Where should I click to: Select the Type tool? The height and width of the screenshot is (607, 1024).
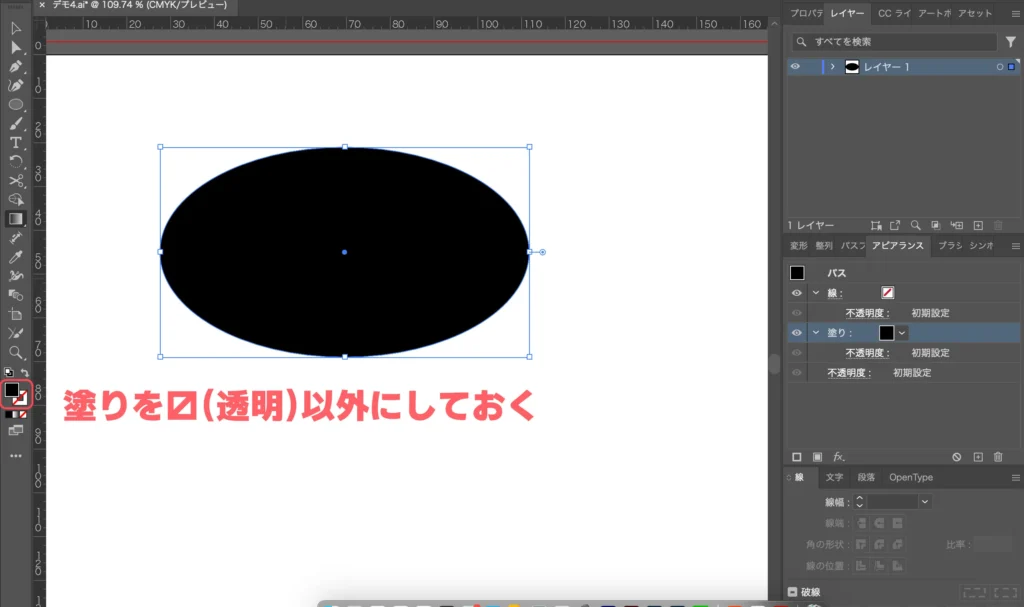[x=15, y=143]
